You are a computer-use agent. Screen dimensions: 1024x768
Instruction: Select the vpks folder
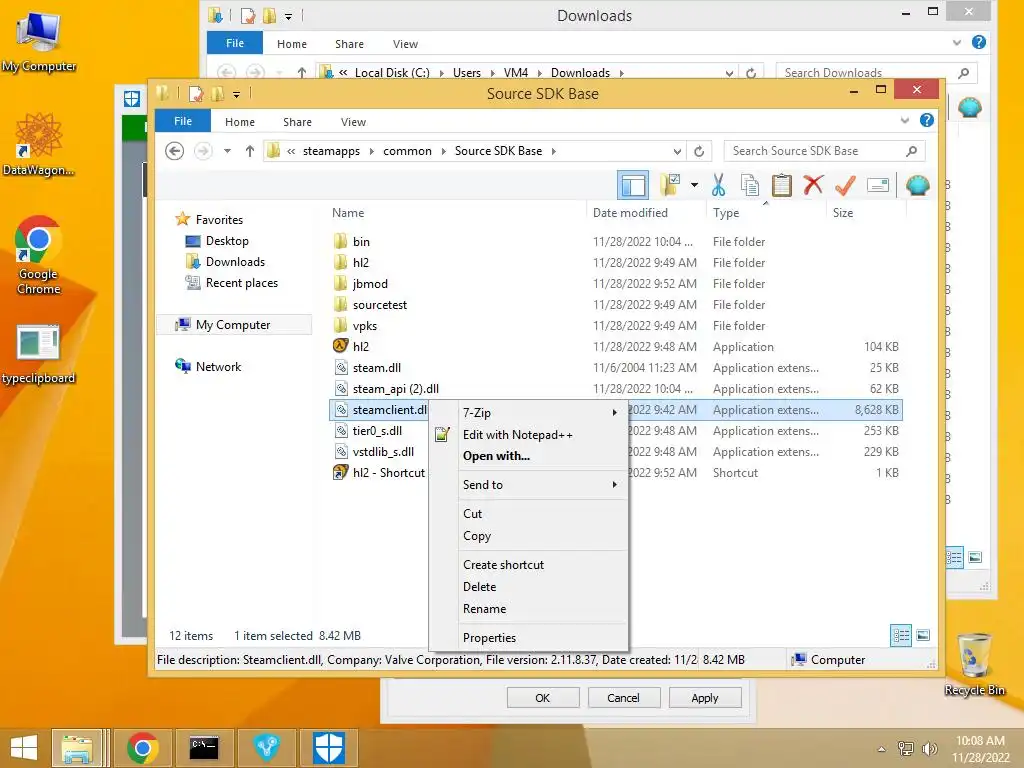[x=355, y=326]
